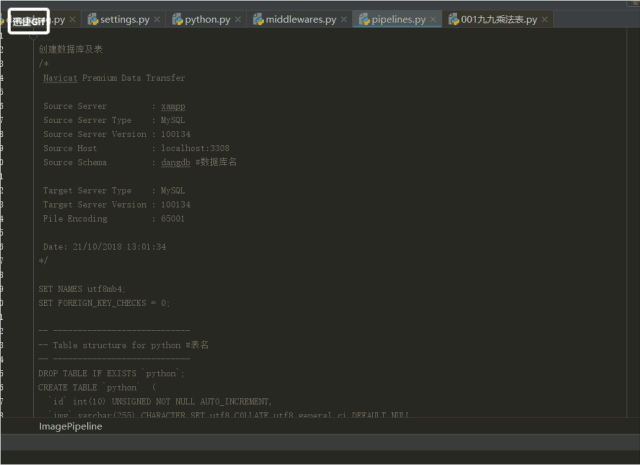Screen dimensions: 640x465
Task: Click the Table structure for python comment
Action: click(123, 345)
